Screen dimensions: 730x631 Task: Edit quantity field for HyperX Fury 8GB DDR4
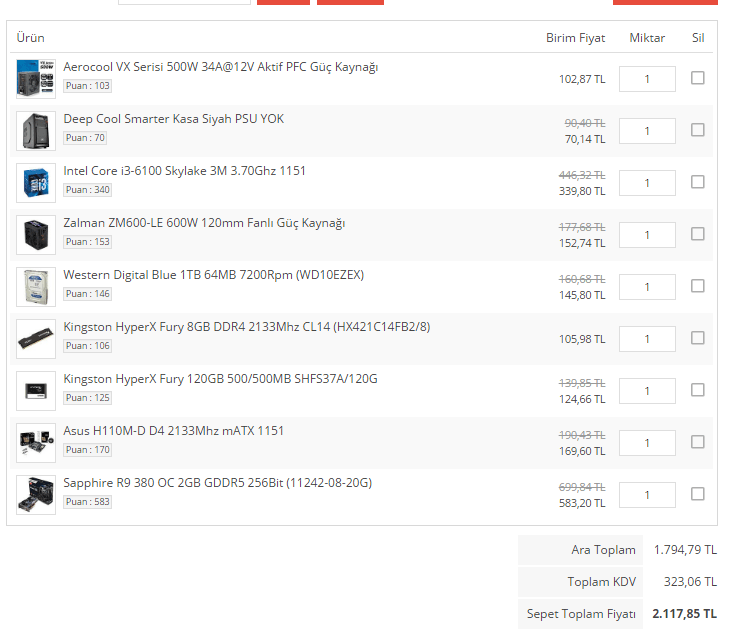pos(647,339)
